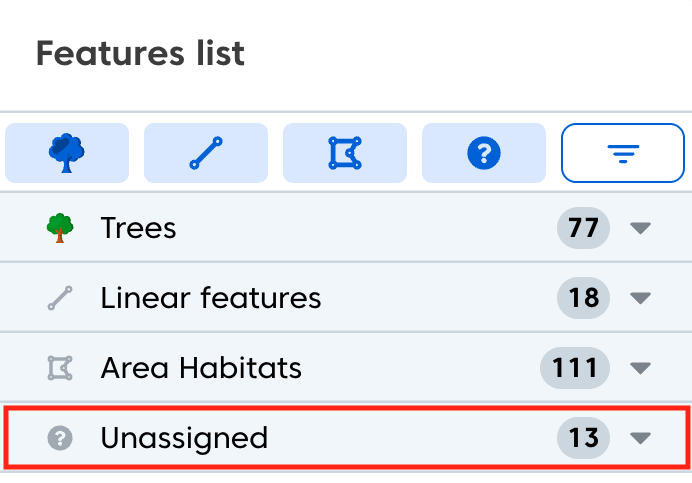Click the tree icon beside Trees

point(60,228)
